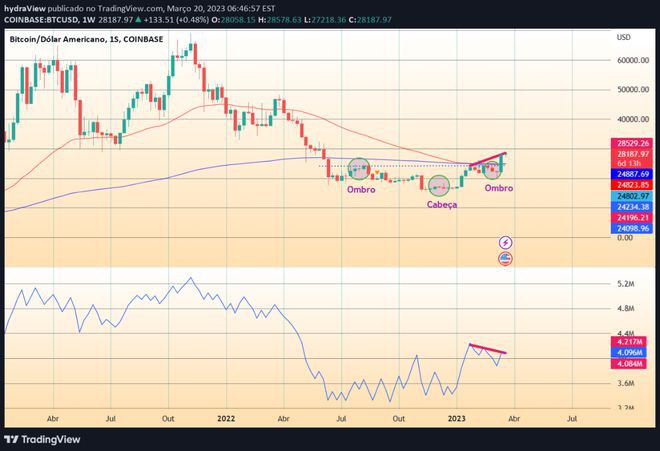Click the green circle above left Ombro
Screen dimensions: 660x451
(x=359, y=169)
